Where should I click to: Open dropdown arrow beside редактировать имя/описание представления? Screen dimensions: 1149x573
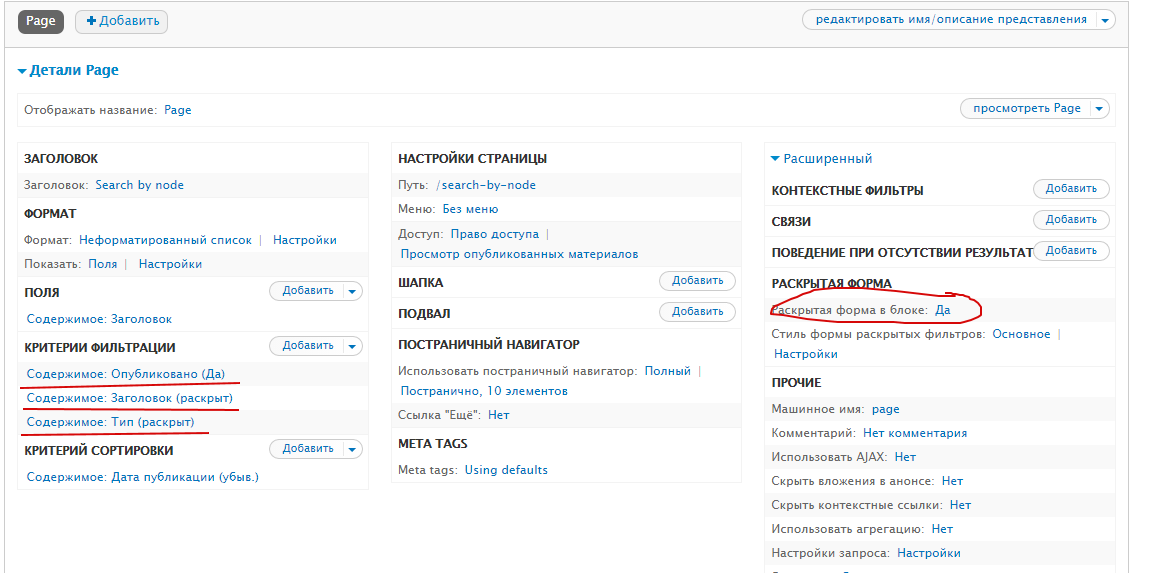coord(1105,20)
